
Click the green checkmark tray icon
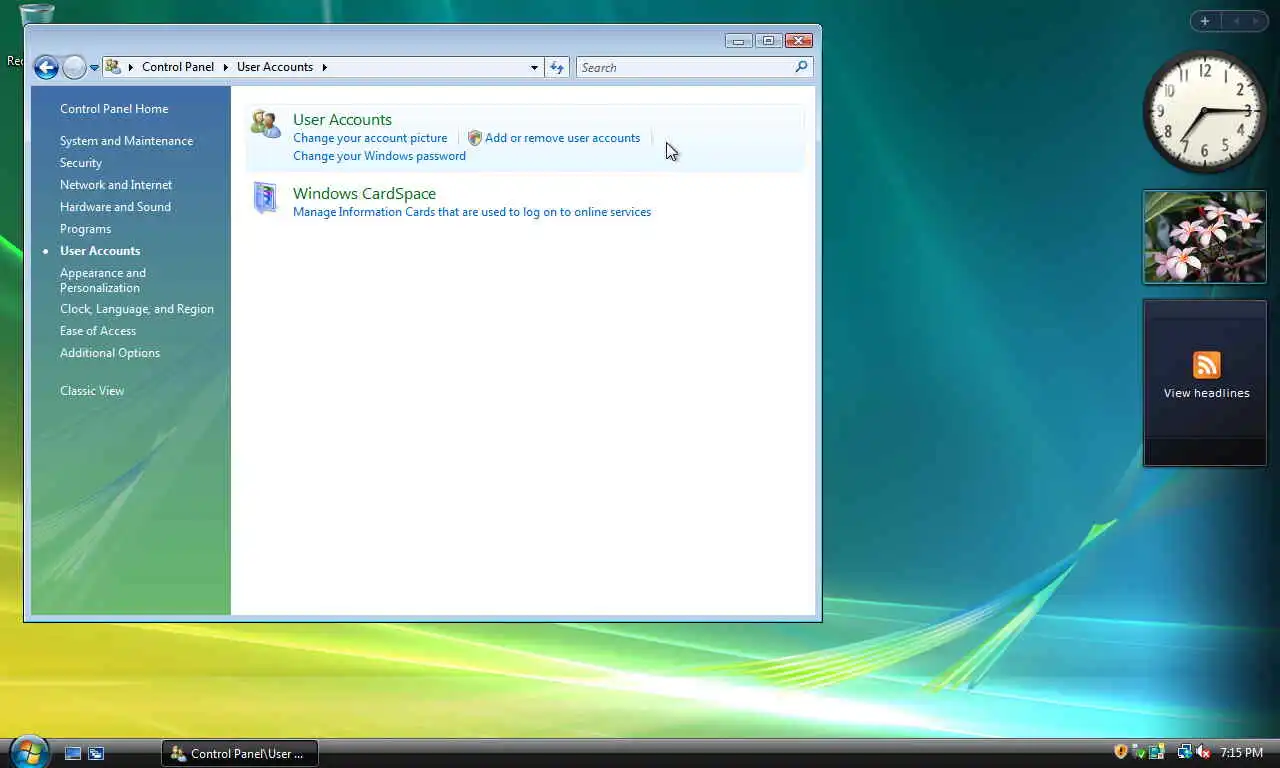pos(1138,752)
